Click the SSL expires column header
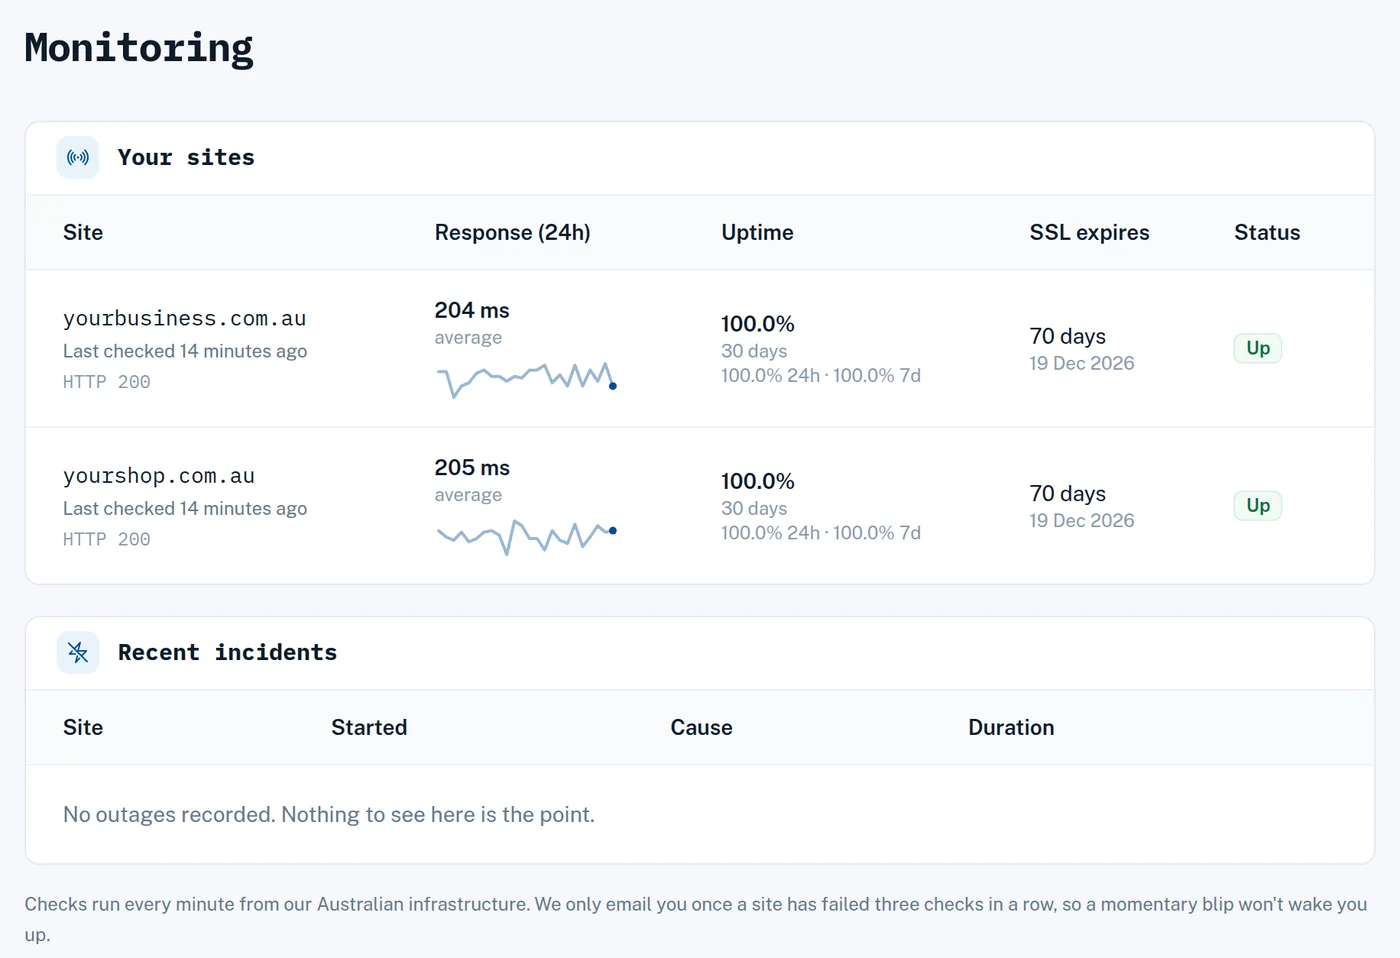The width and height of the screenshot is (1400, 958). (x=1089, y=232)
